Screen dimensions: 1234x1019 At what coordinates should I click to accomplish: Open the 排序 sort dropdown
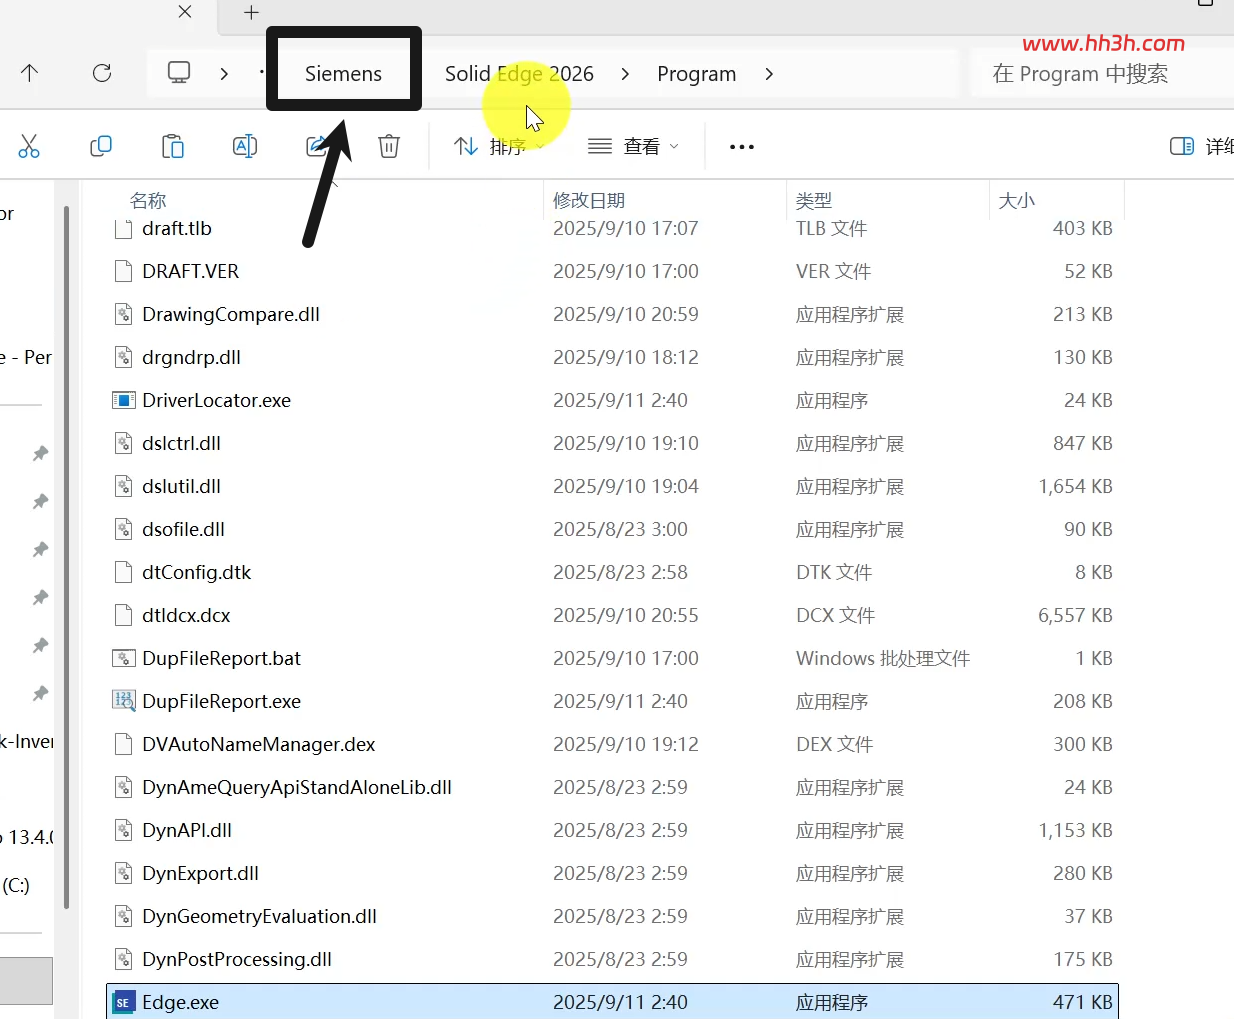[x=498, y=147]
